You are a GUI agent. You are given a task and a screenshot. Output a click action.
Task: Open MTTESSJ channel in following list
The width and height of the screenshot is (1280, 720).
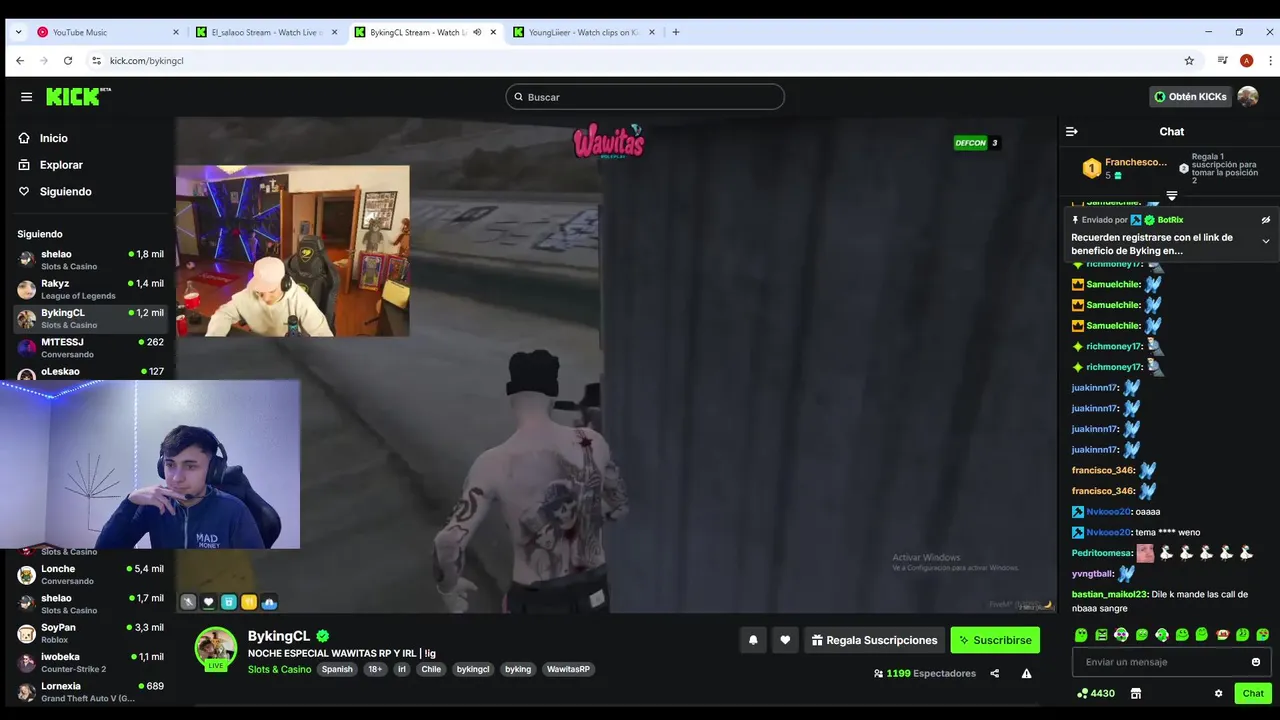pos(90,348)
